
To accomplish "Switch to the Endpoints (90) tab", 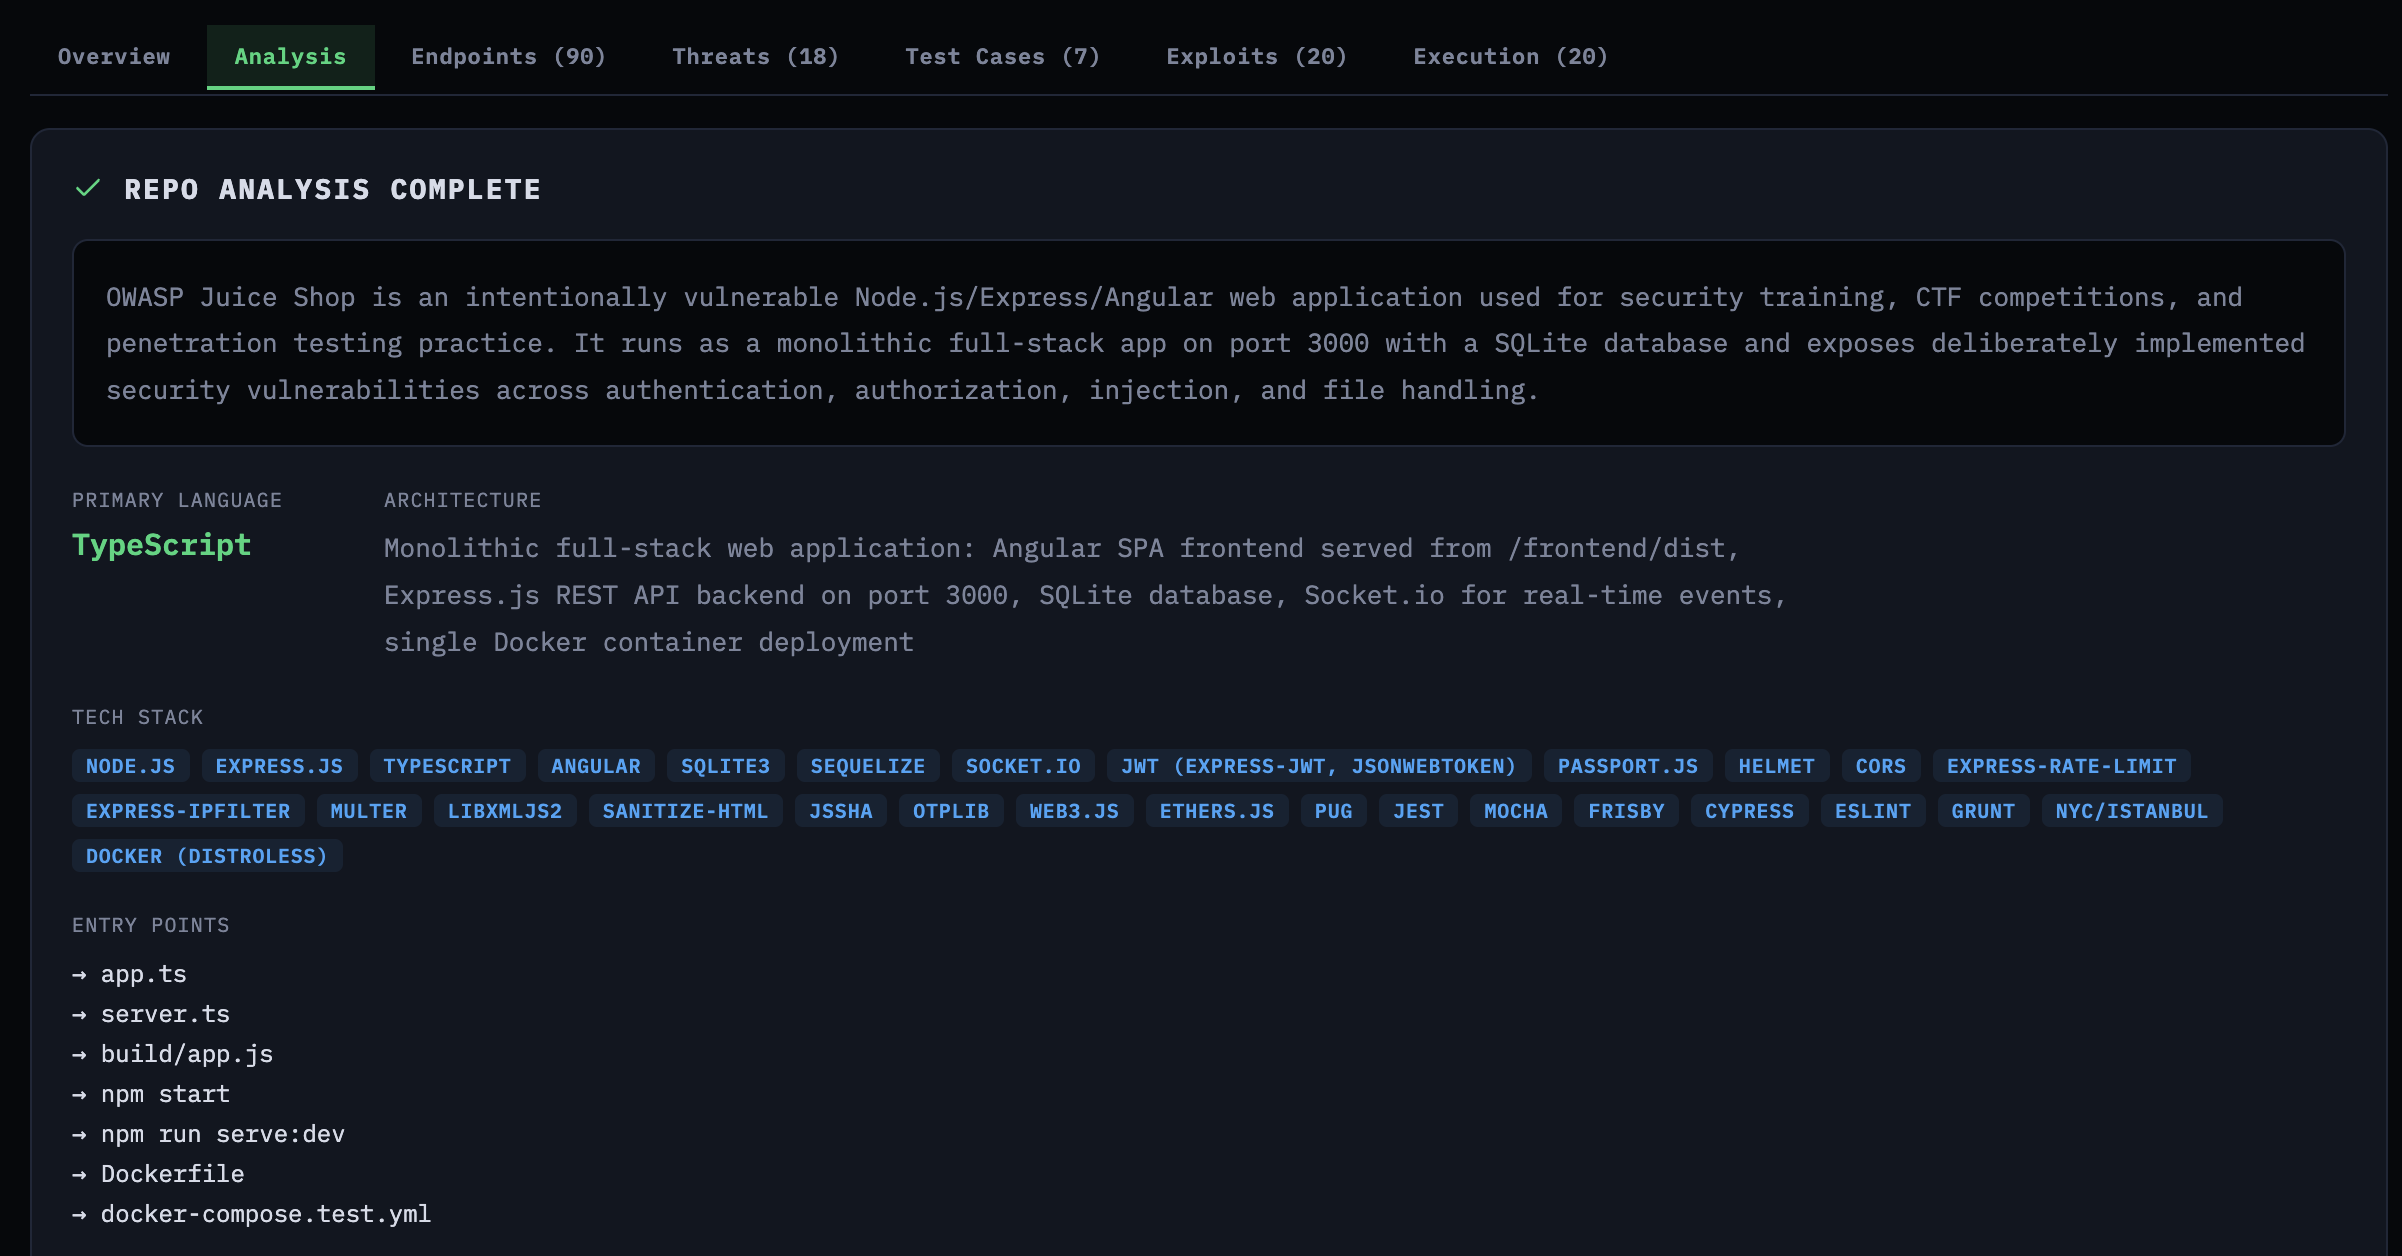I will (x=508, y=57).
